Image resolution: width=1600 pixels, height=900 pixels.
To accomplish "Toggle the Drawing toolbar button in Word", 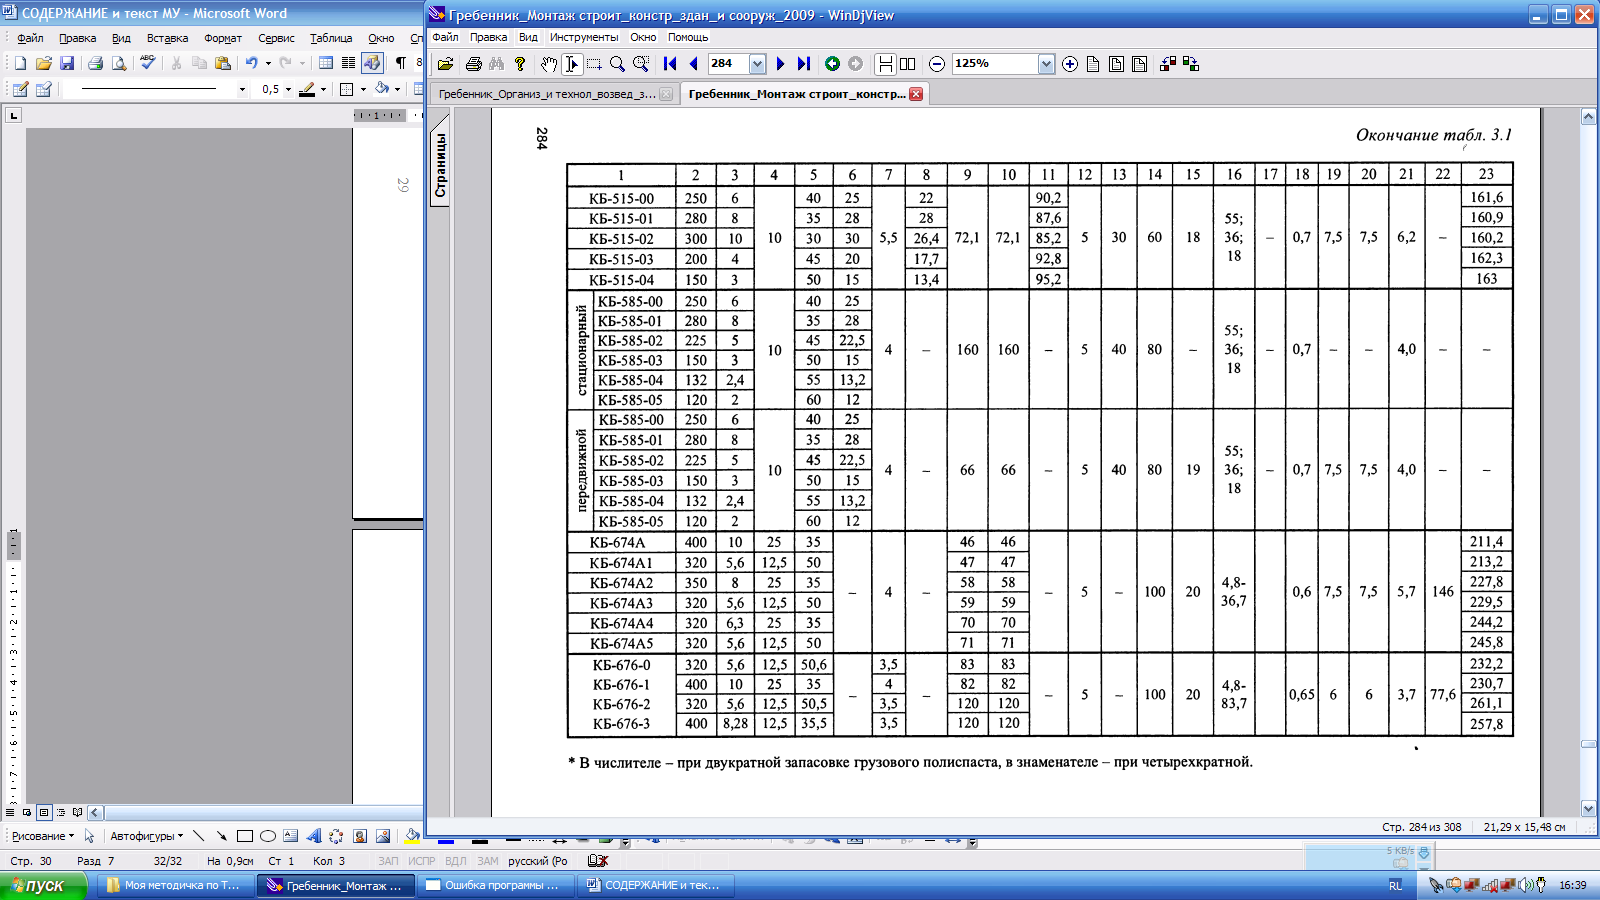I will pos(372,63).
